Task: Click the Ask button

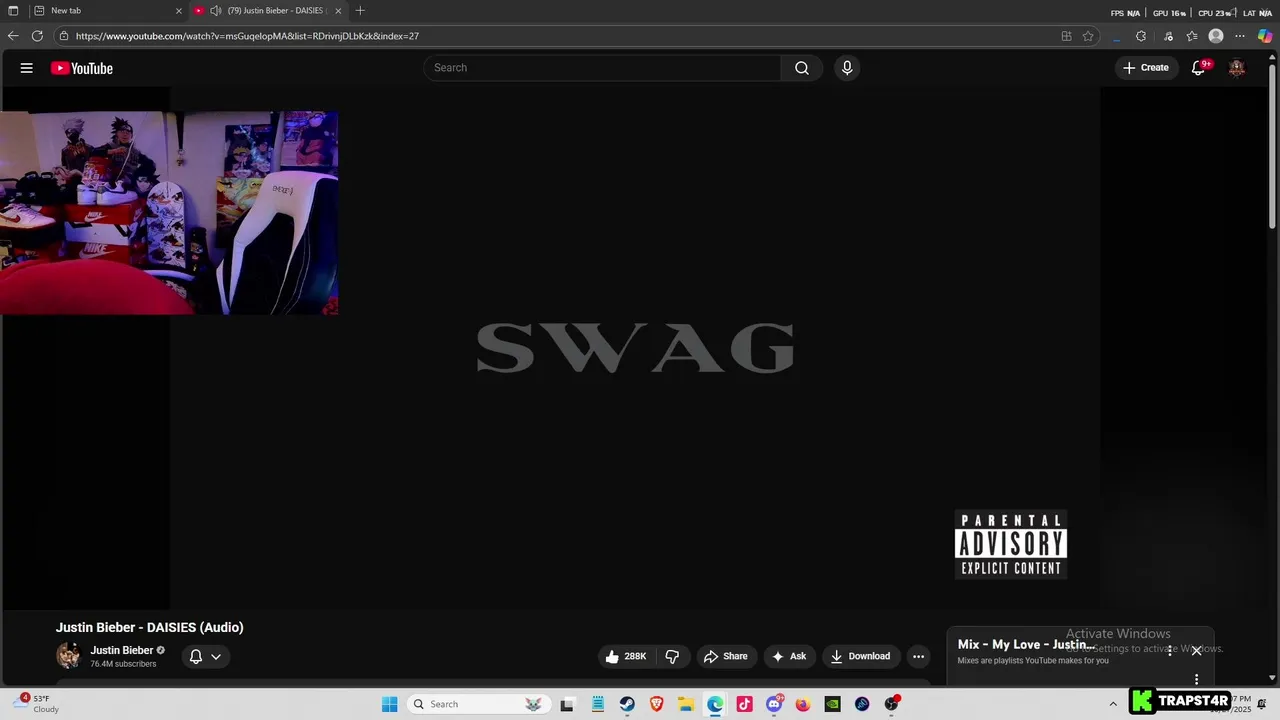Action: coord(790,656)
